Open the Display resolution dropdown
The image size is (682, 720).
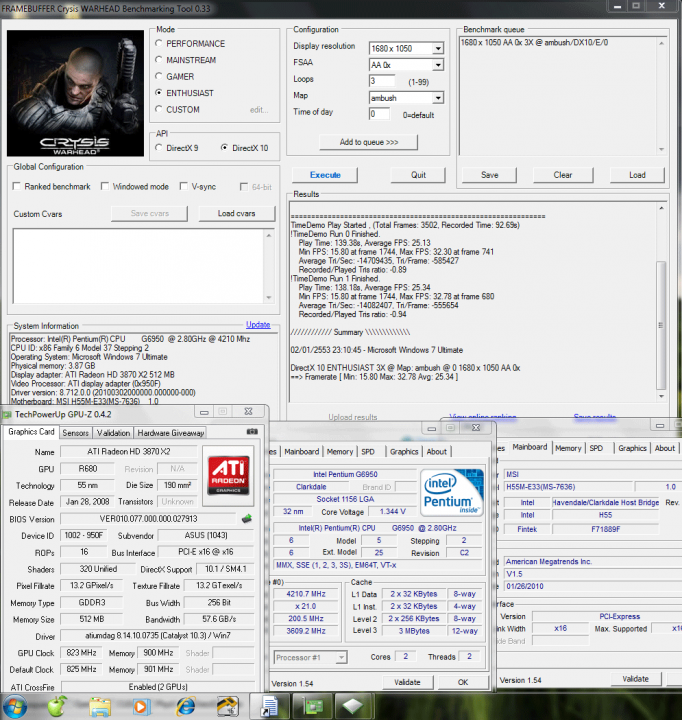point(438,48)
